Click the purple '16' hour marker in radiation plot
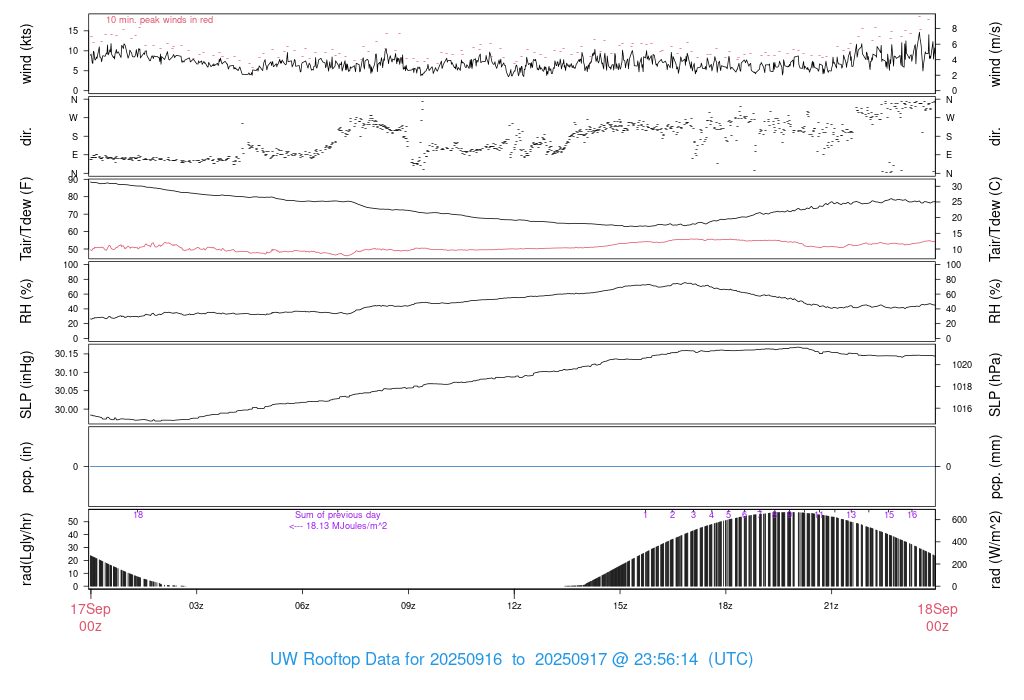Screen dimensions: 1024x700 912,515
